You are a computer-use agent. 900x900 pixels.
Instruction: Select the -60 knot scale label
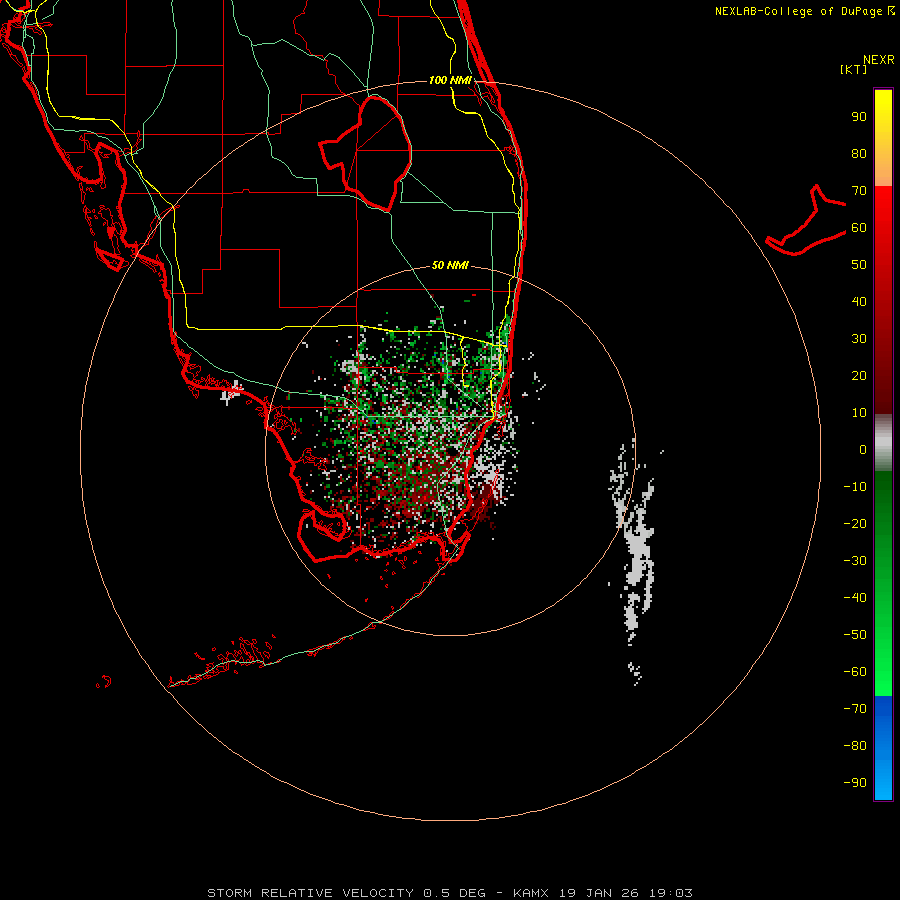point(855,672)
